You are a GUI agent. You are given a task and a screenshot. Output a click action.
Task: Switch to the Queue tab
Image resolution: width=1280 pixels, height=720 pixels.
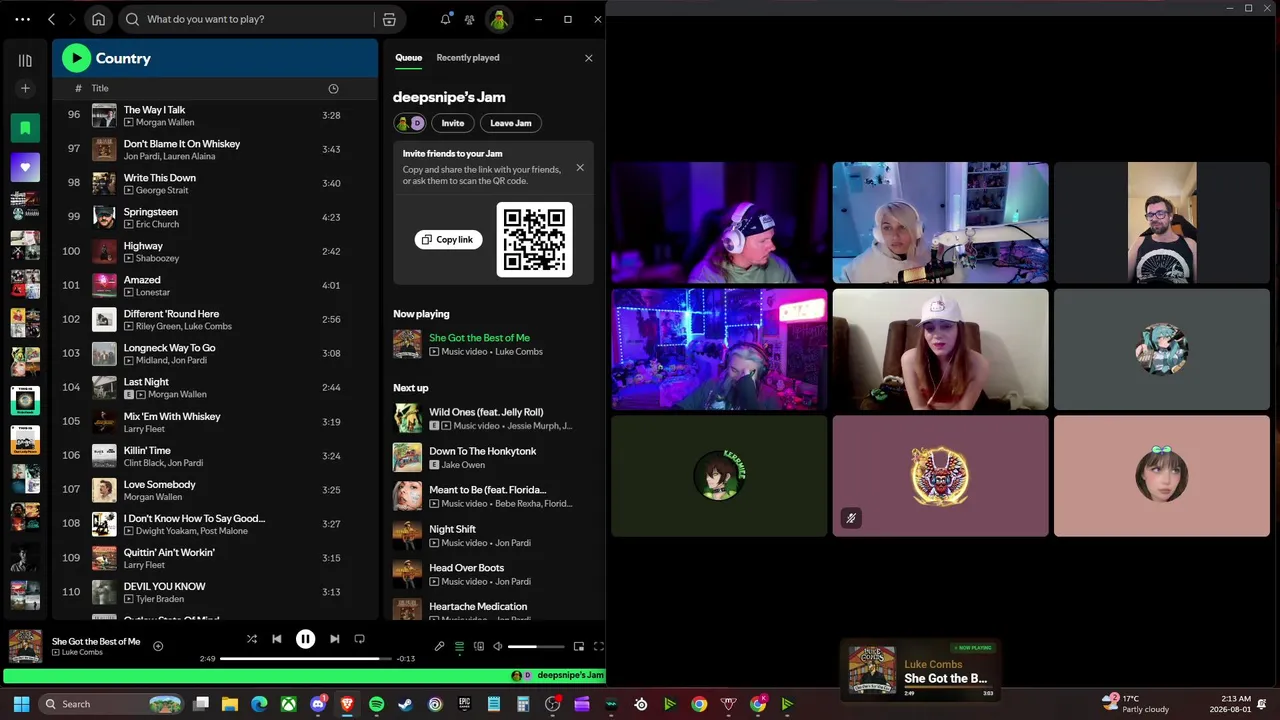click(x=408, y=58)
